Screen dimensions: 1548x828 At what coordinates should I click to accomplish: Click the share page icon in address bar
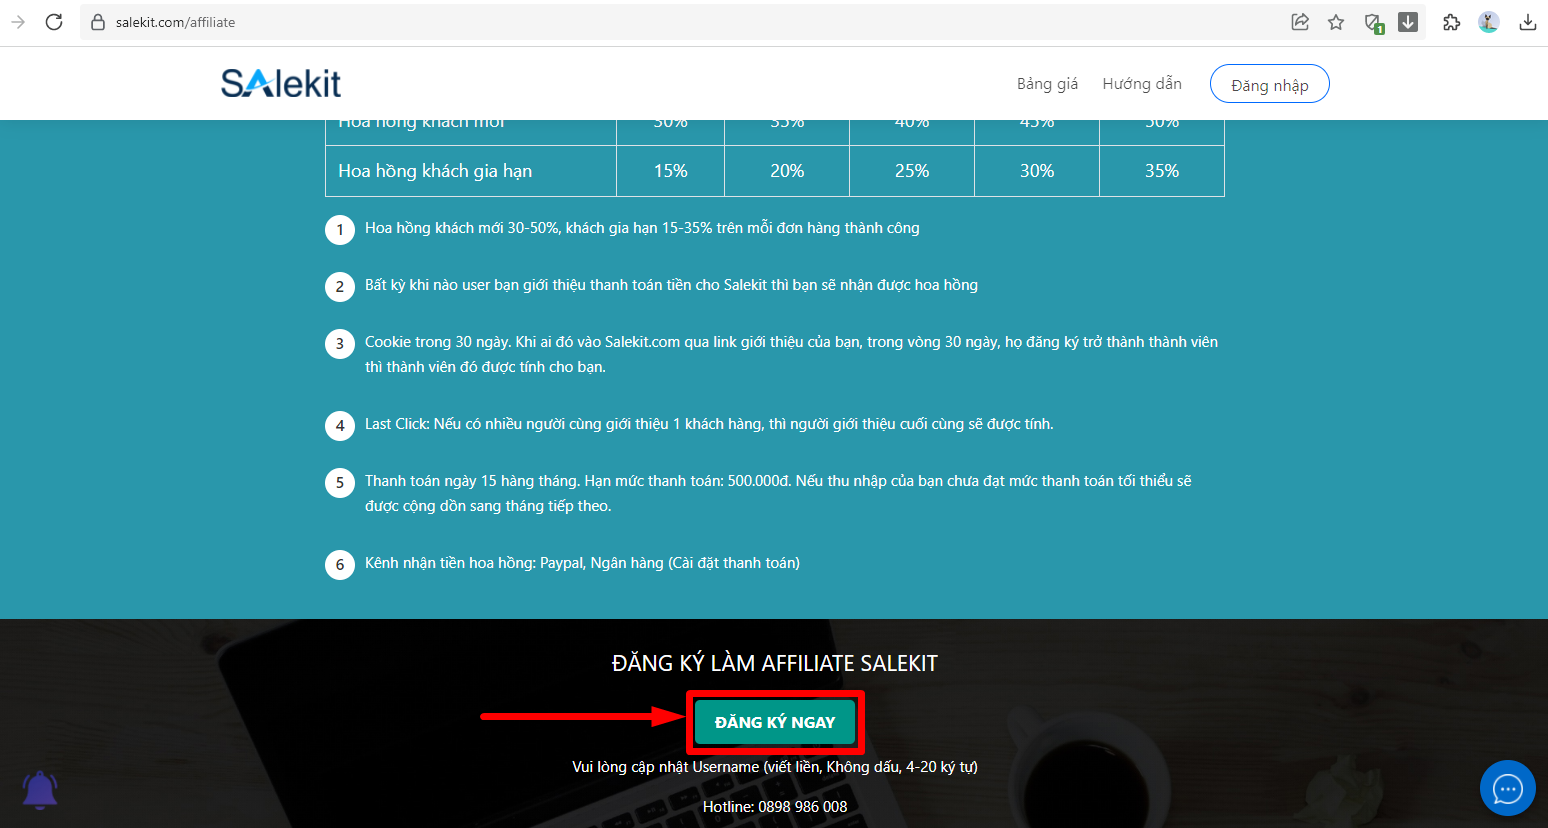[x=1300, y=22]
